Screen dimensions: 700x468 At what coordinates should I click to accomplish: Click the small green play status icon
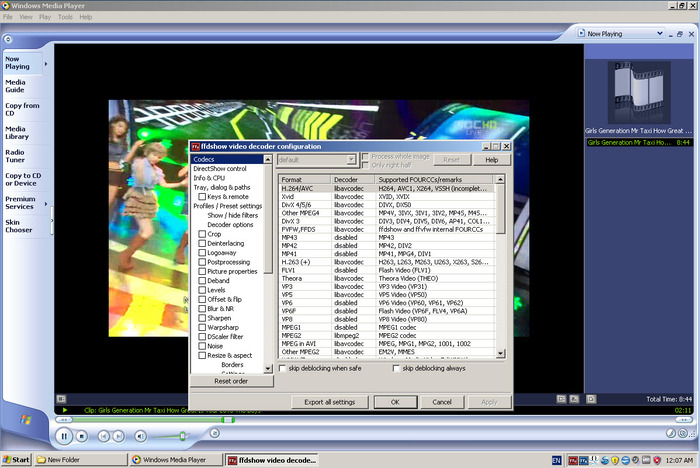tap(65, 410)
